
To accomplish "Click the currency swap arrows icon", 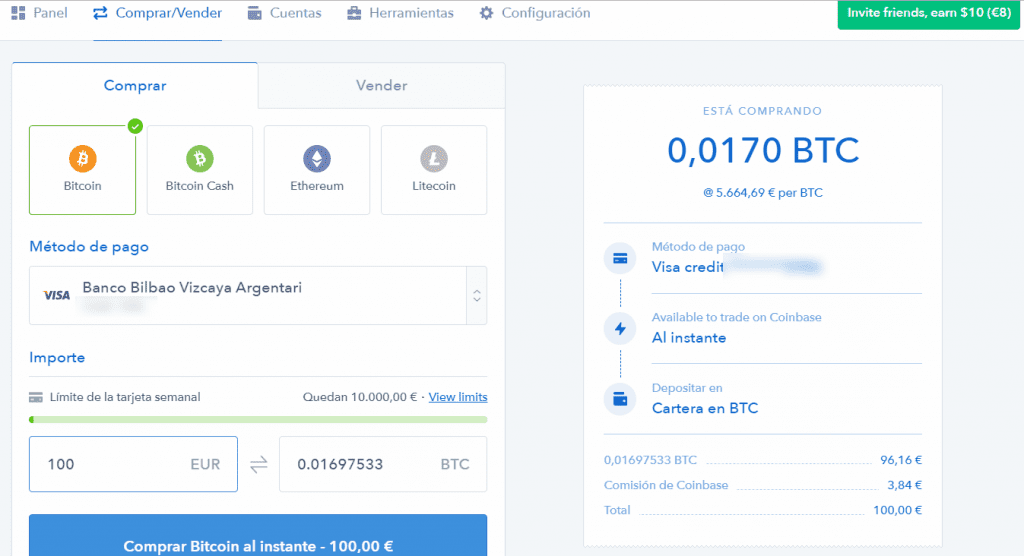I will (x=259, y=465).
